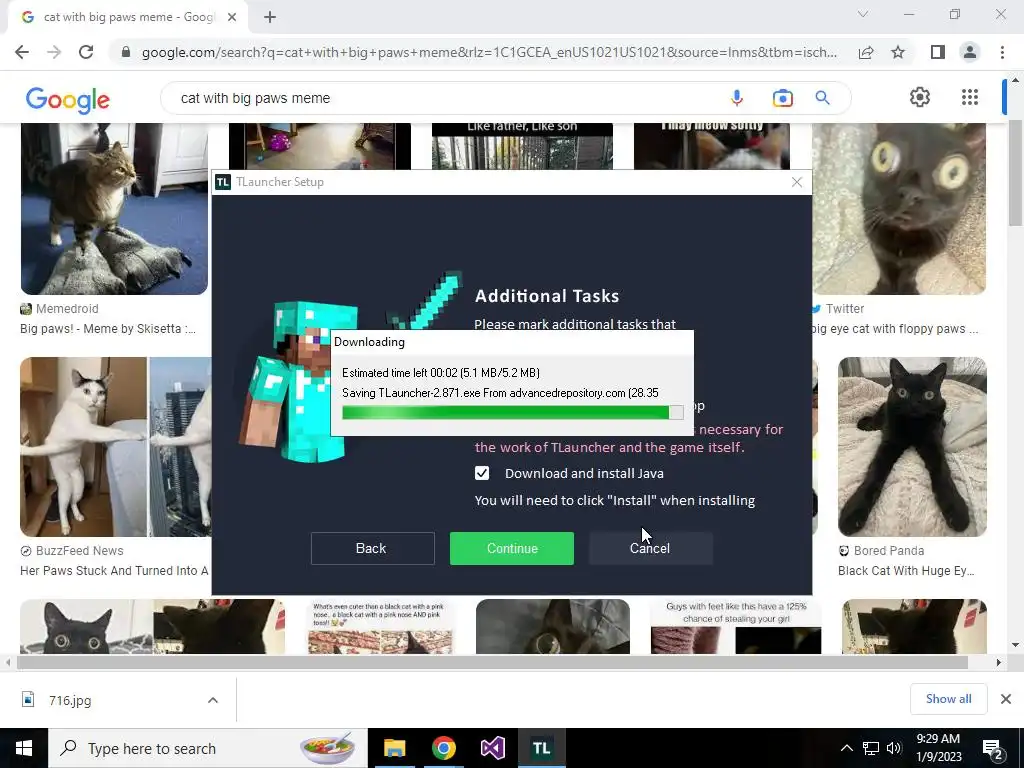This screenshot has height=768, width=1024.
Task: Open Windows Start menu
Action: 24,748
